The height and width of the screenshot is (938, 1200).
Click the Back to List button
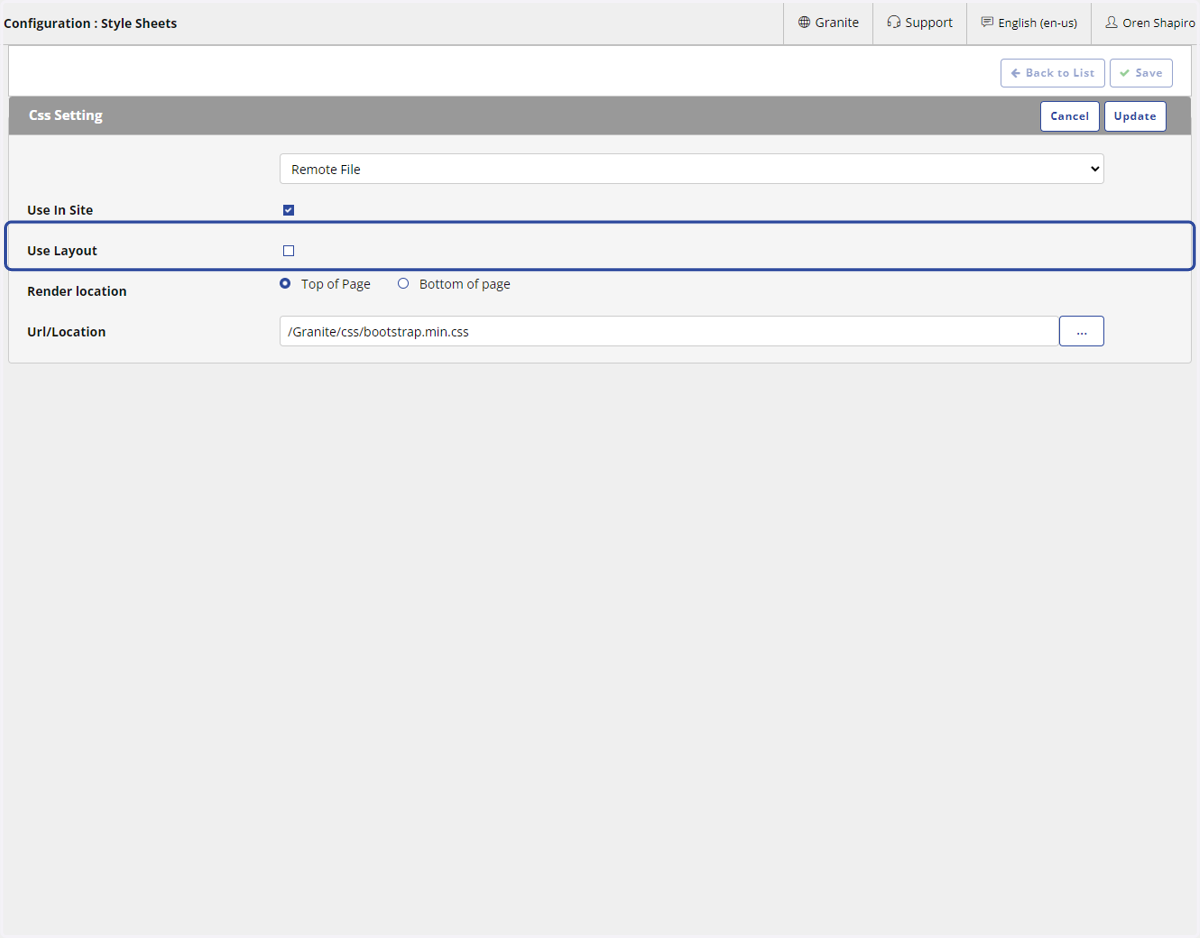(1053, 73)
